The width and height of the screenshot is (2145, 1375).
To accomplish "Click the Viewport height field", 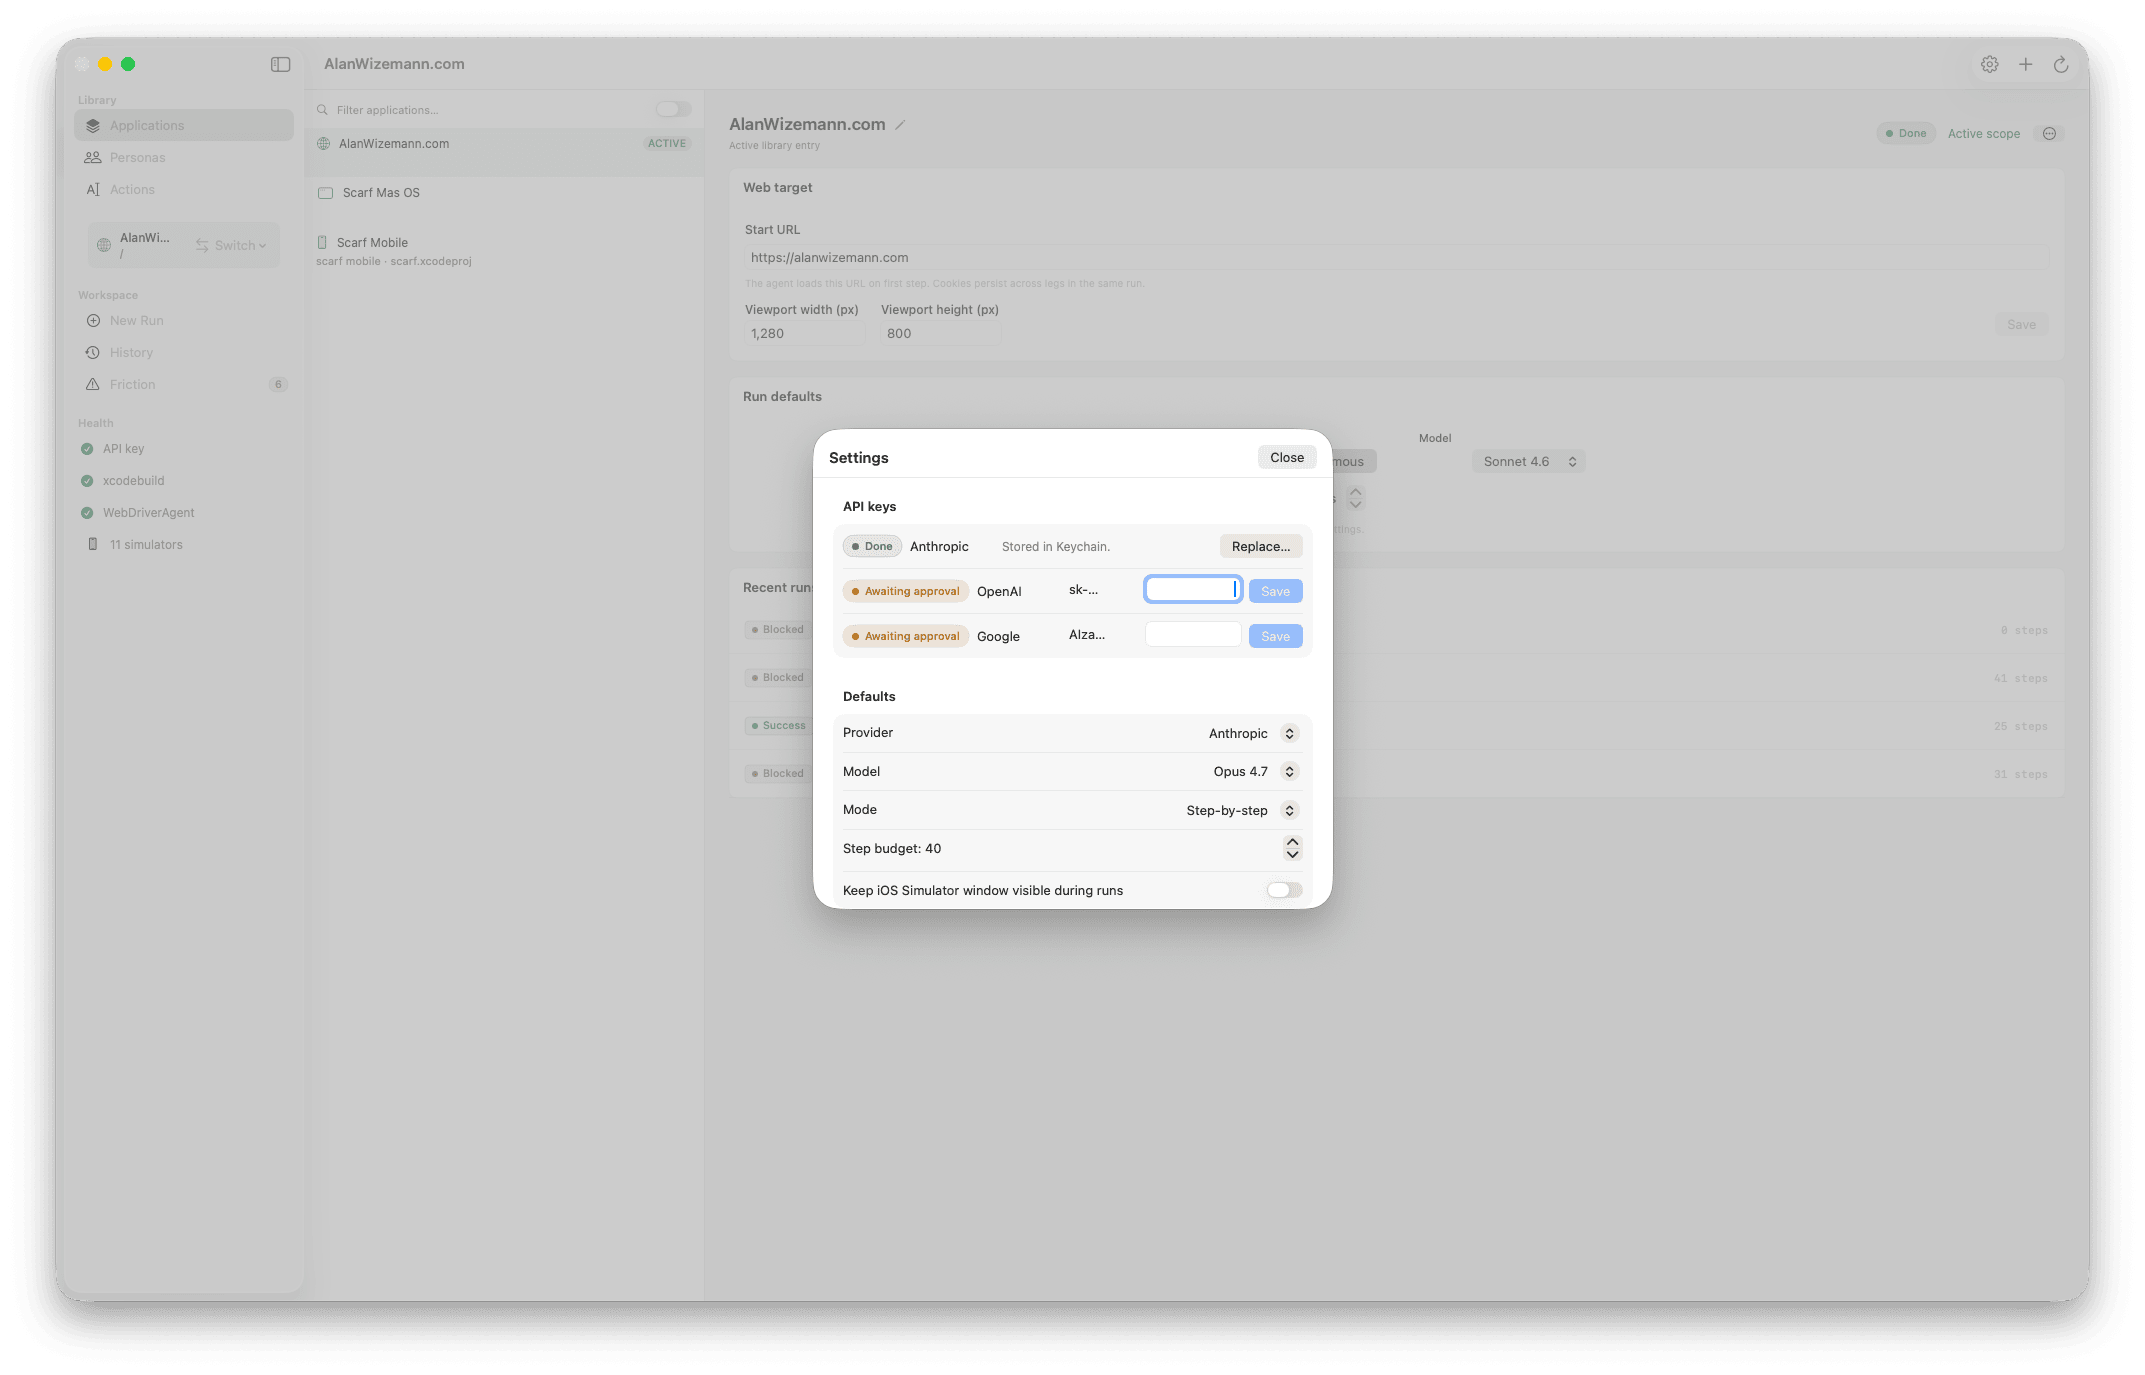I will [940, 333].
